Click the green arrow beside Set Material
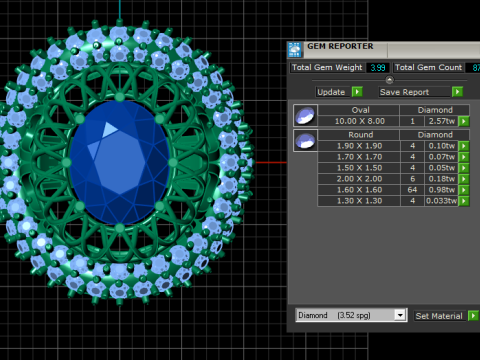 tap(473, 316)
